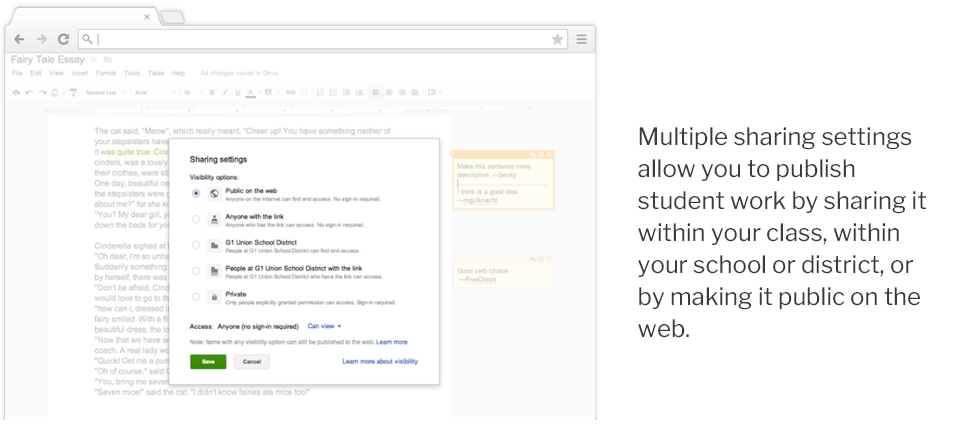Toggle bold formatting in the toolbar
953x424 pixels.
point(211,93)
